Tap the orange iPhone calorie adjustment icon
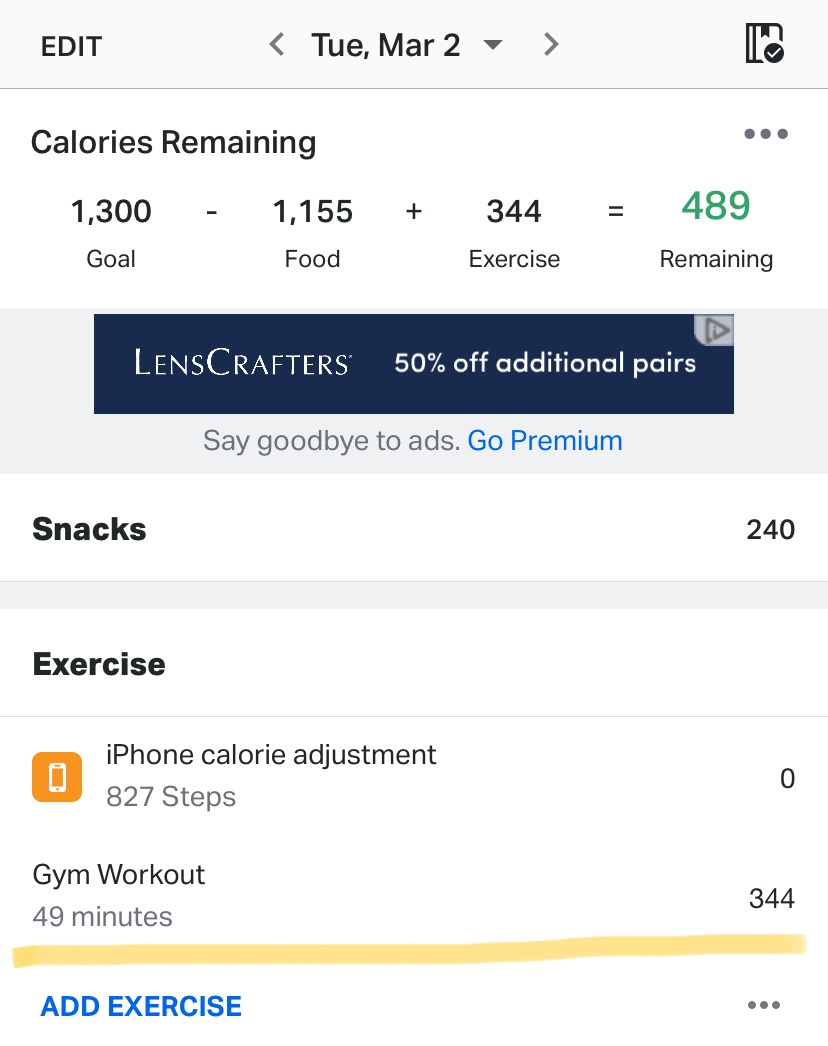This screenshot has height=1046, width=828. 57,777
